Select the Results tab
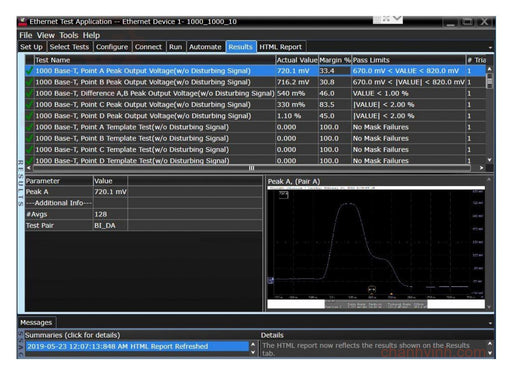The width and height of the screenshot is (512, 375). point(240,47)
